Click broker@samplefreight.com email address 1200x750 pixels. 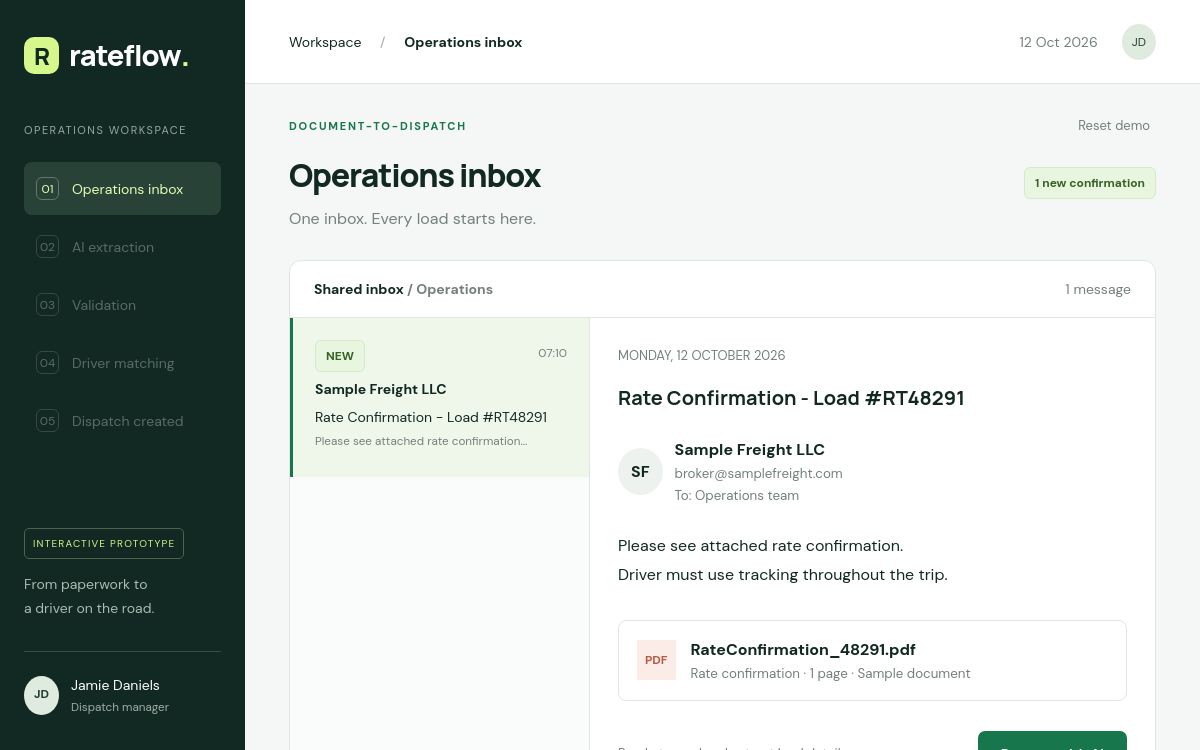(x=758, y=473)
